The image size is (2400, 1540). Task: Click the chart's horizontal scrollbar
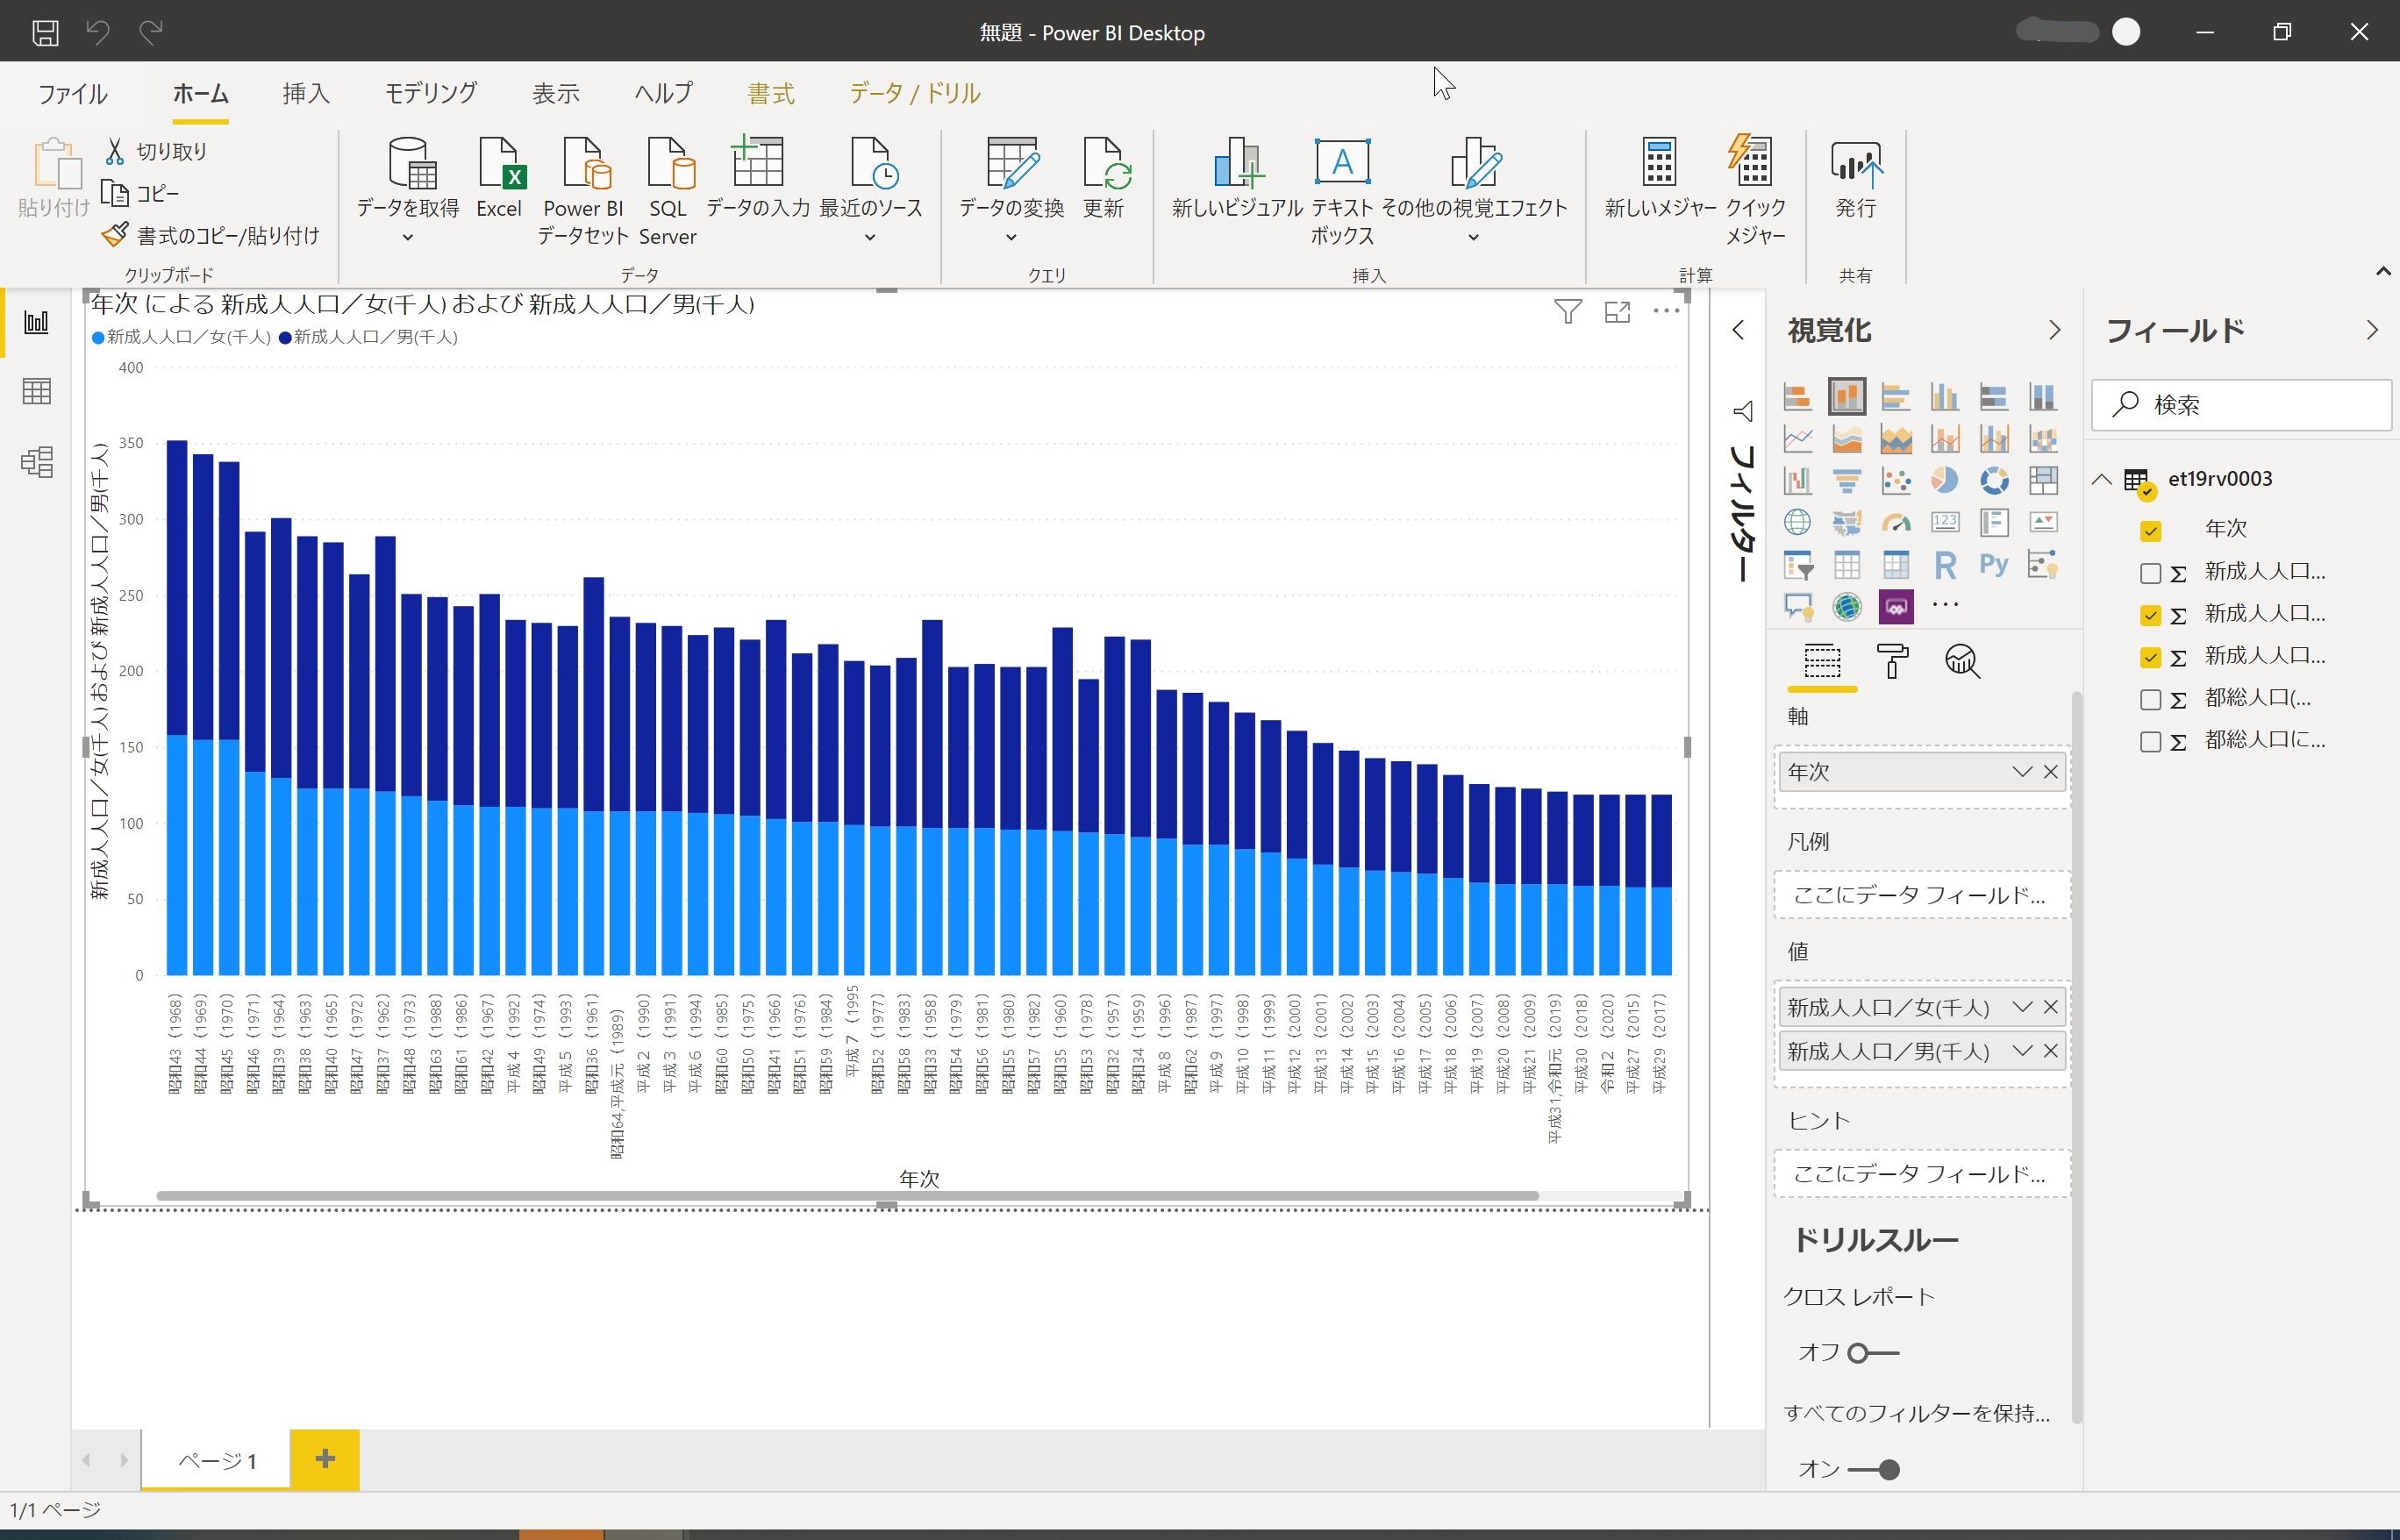(847, 1196)
